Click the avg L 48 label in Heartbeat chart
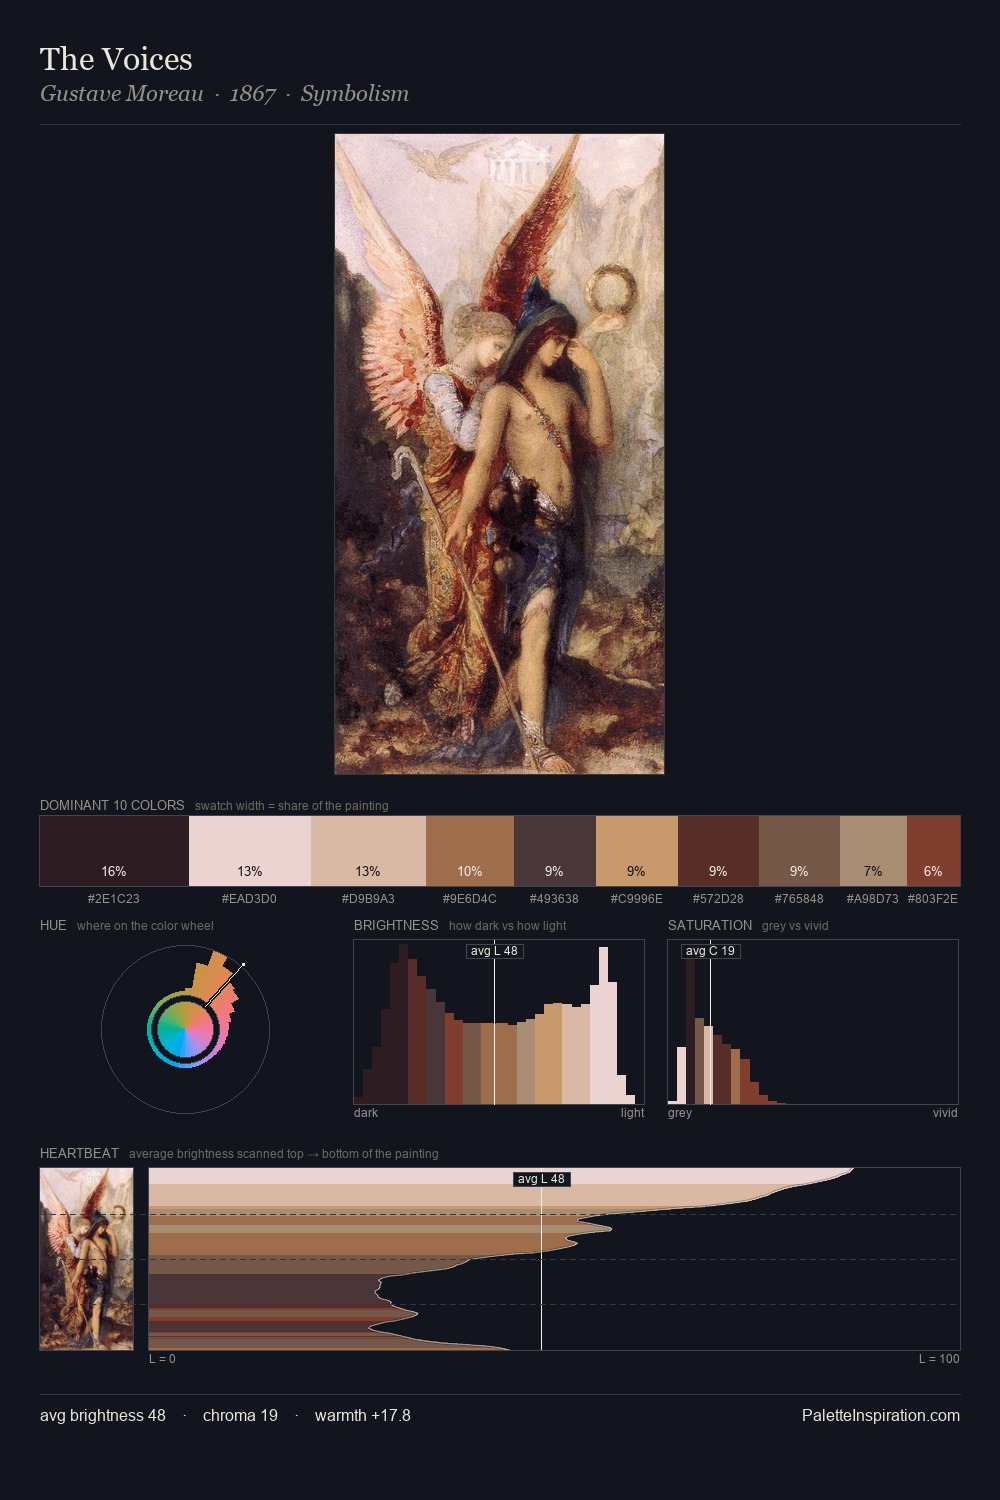The width and height of the screenshot is (1000, 1500). pyautogui.click(x=541, y=1179)
